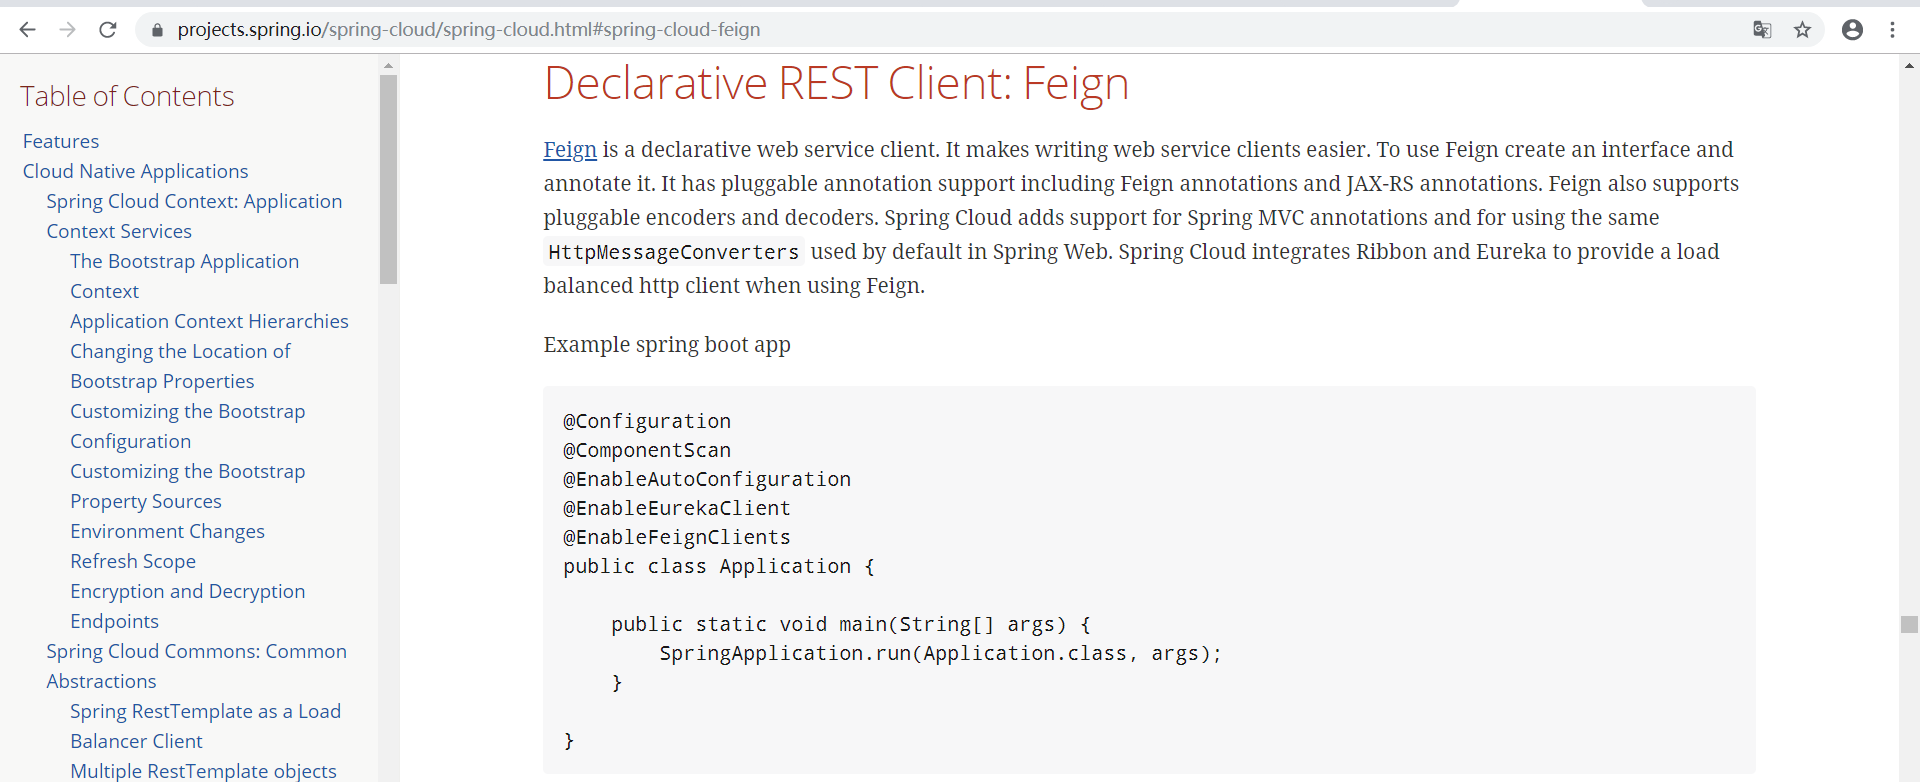Open Spring Cloud Commons: Common Abstractions
The height and width of the screenshot is (782, 1920).
pyautogui.click(x=196, y=666)
